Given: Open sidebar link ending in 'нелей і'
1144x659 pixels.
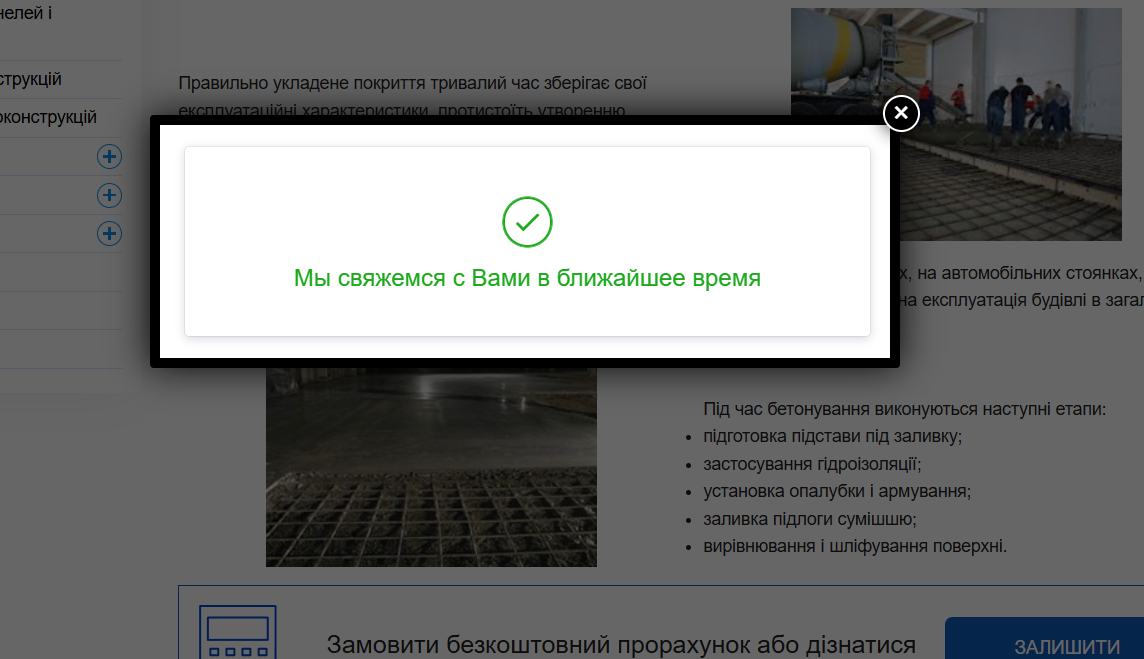Looking at the screenshot, I should click(26, 13).
